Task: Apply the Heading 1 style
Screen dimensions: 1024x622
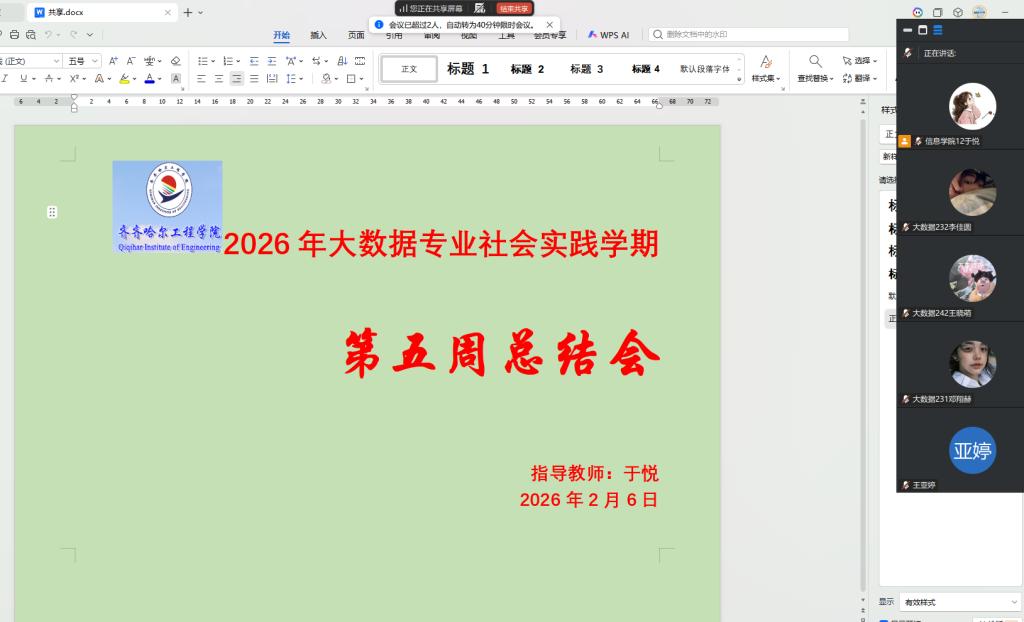Action: click(x=467, y=69)
